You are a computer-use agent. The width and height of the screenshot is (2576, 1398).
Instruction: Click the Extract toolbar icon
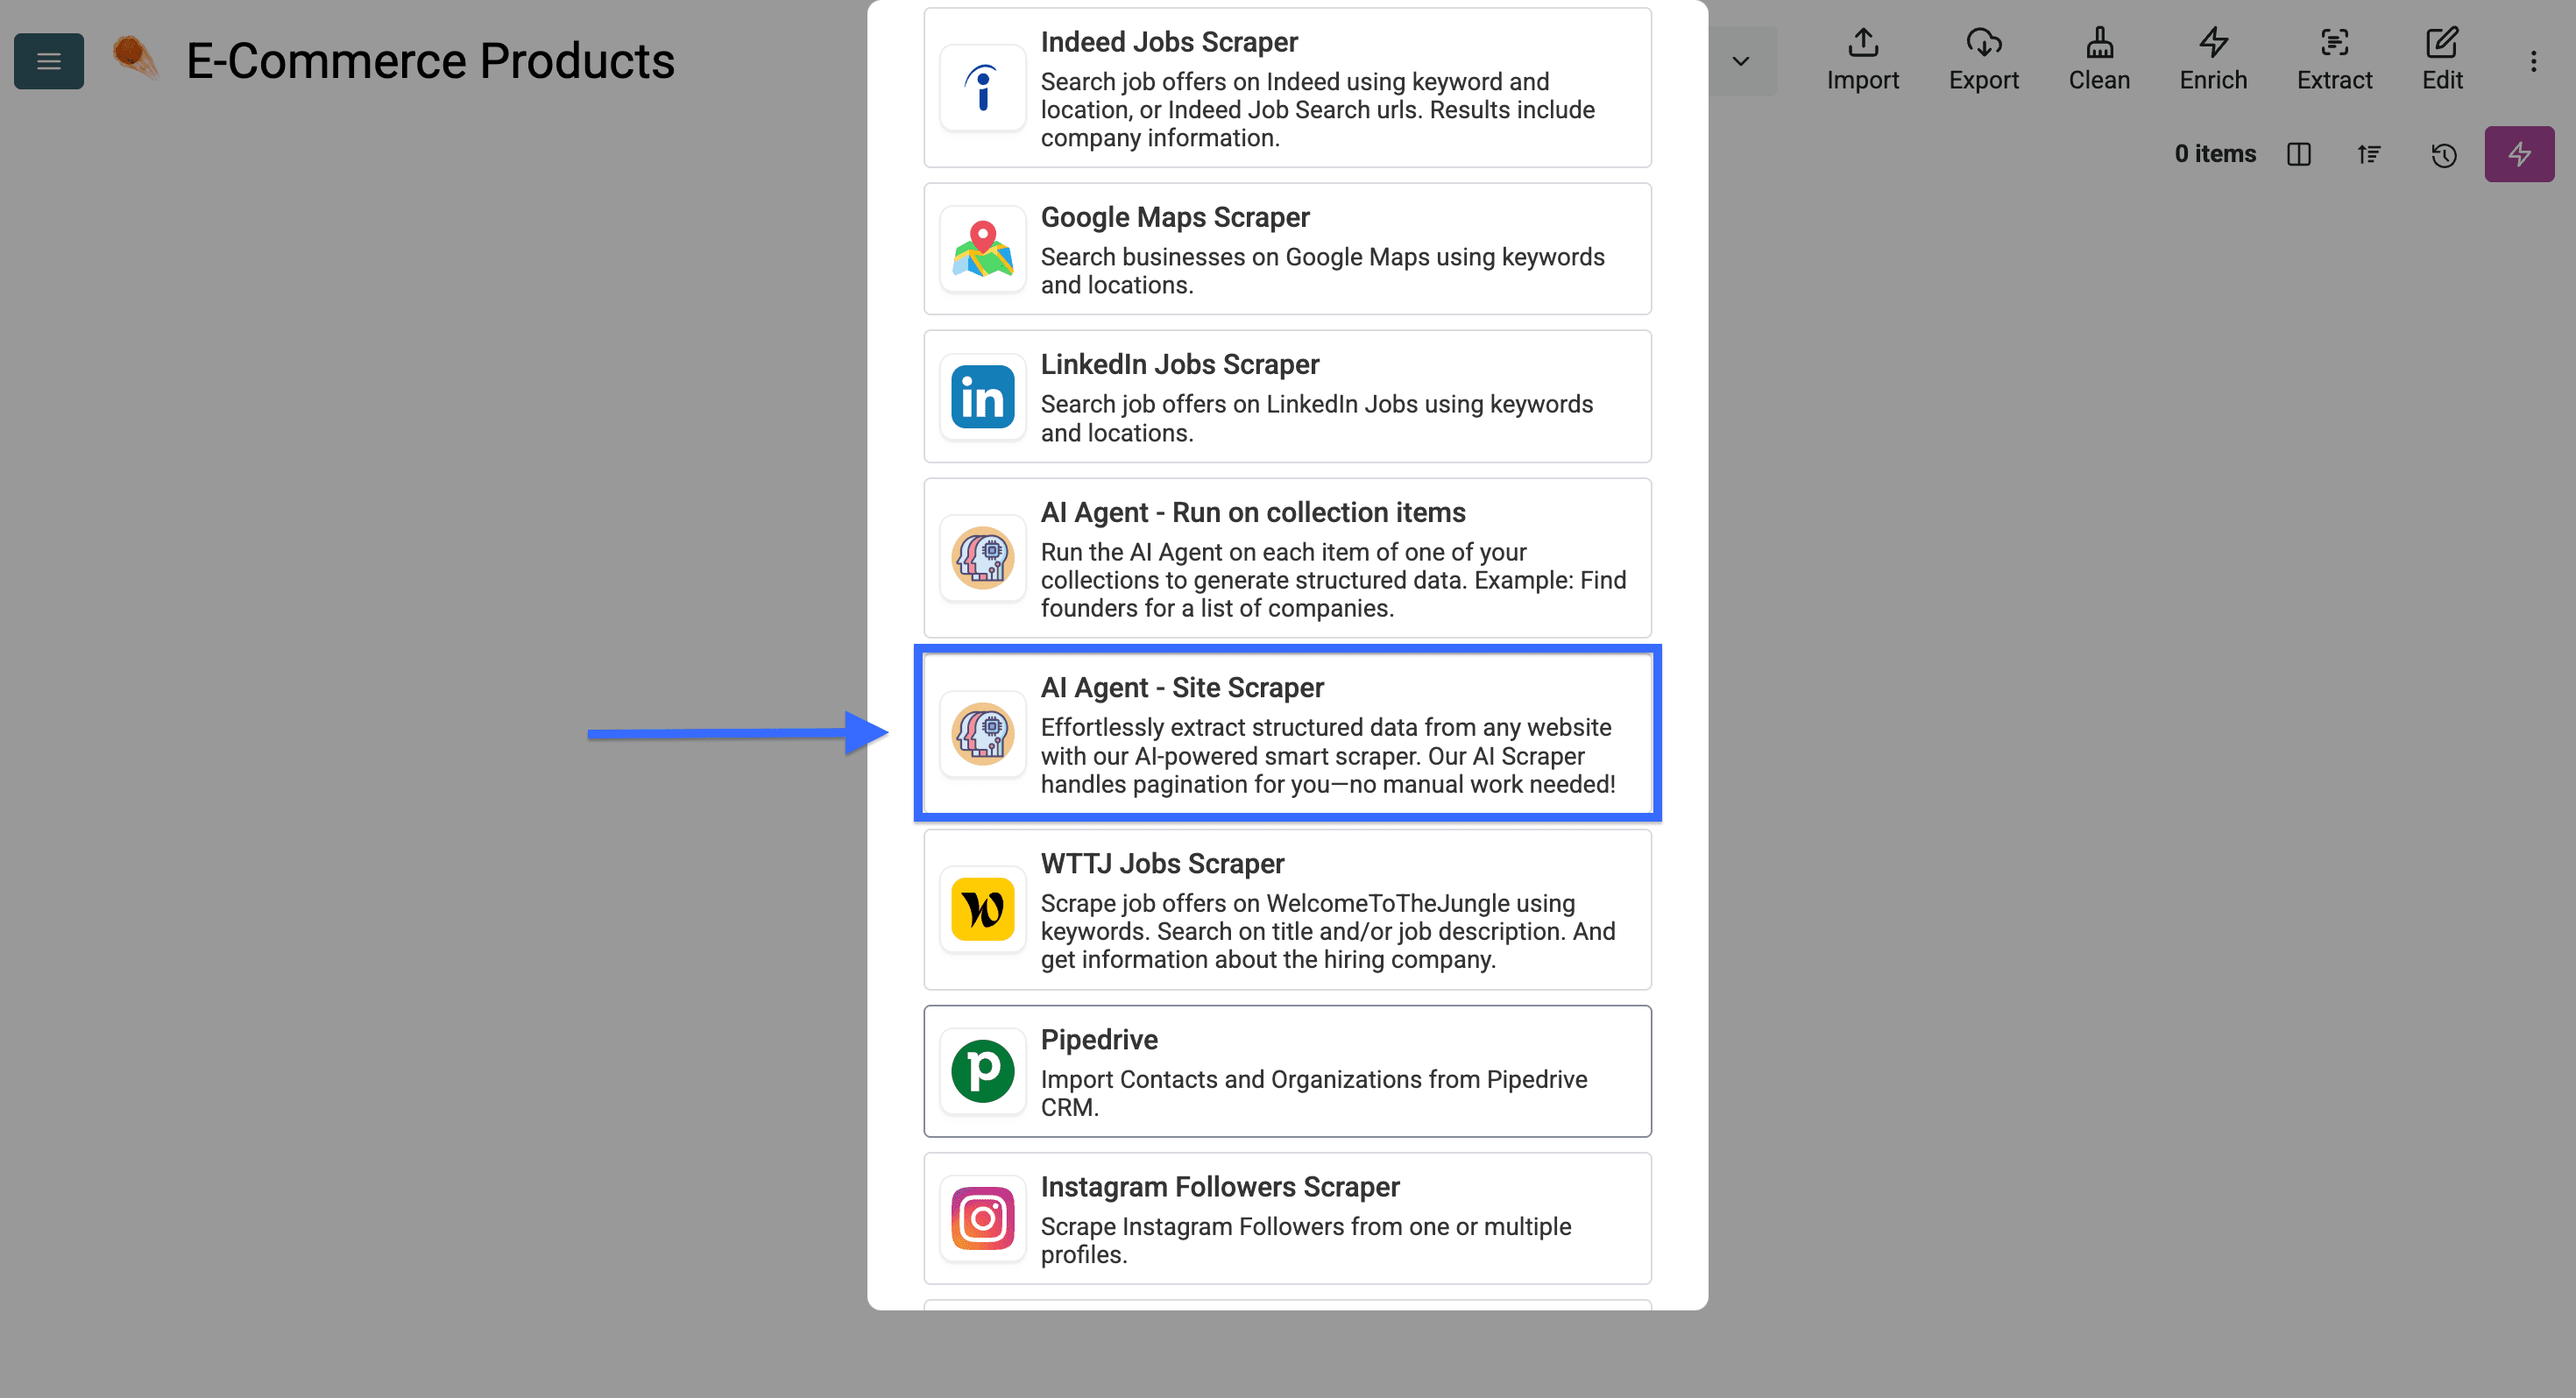[2333, 59]
